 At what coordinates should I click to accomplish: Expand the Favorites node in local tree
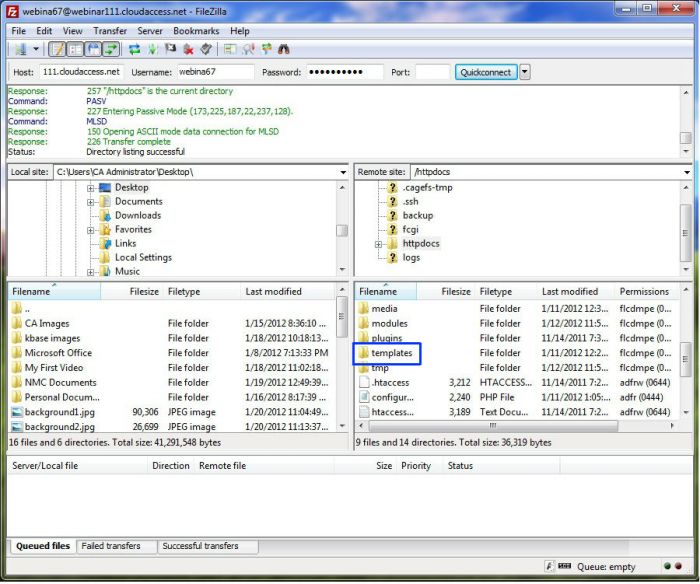click(91, 230)
